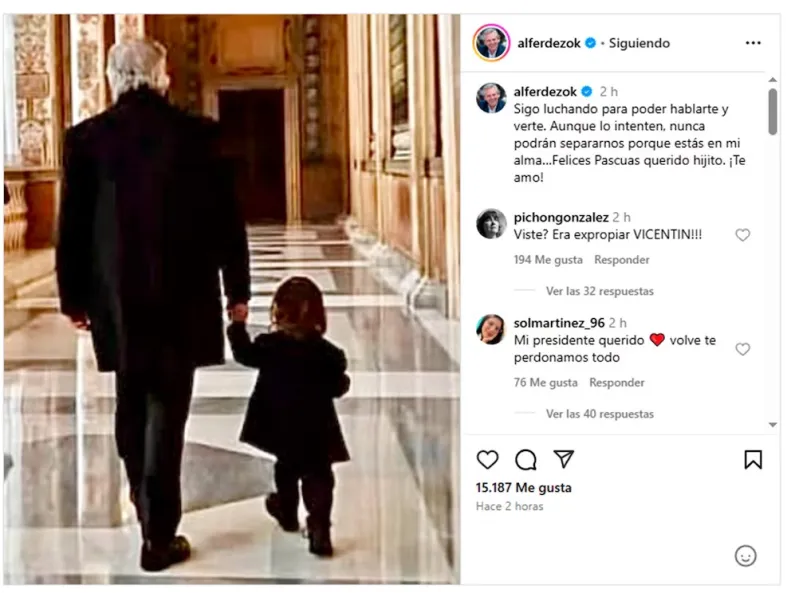790x593 pixels.
Task: View the 15.187 Me gusta likes list
Action: click(523, 488)
